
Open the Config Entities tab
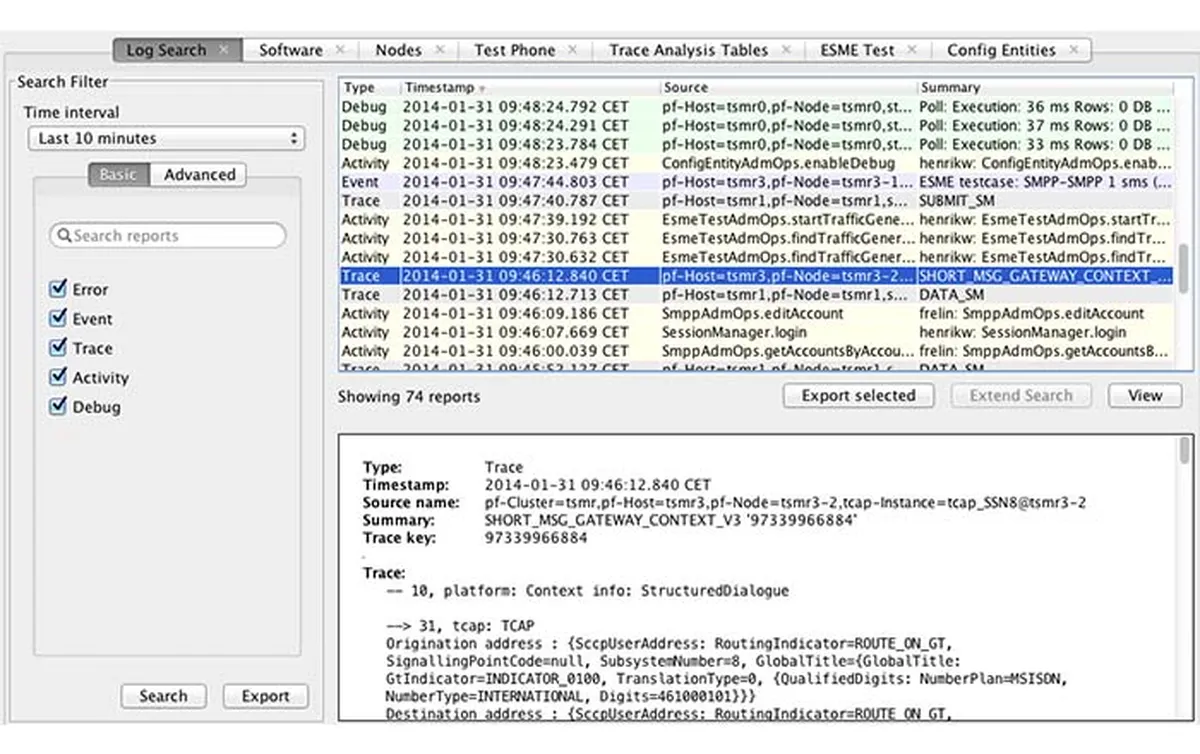point(1001,50)
